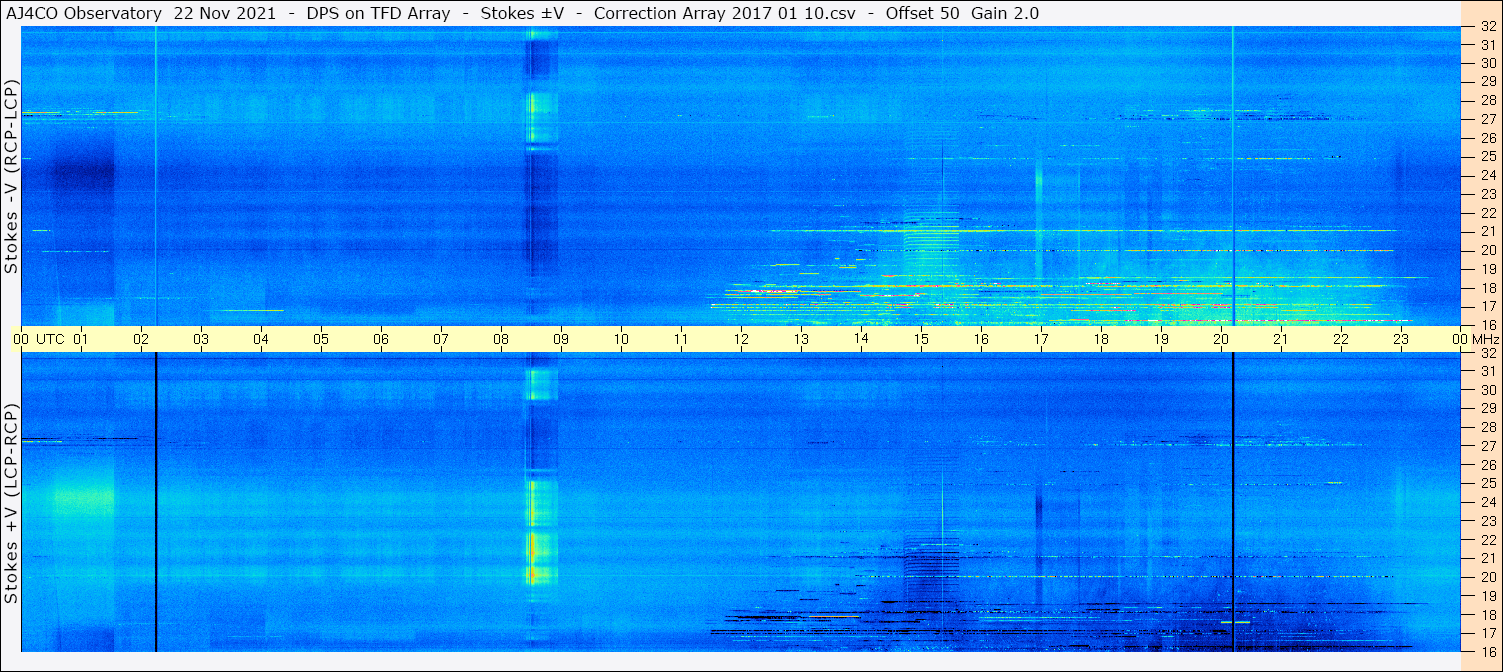Click the 19 MHz label of Stokes +V panel
Viewport: 1503px width, 672px height.
tap(1488, 596)
